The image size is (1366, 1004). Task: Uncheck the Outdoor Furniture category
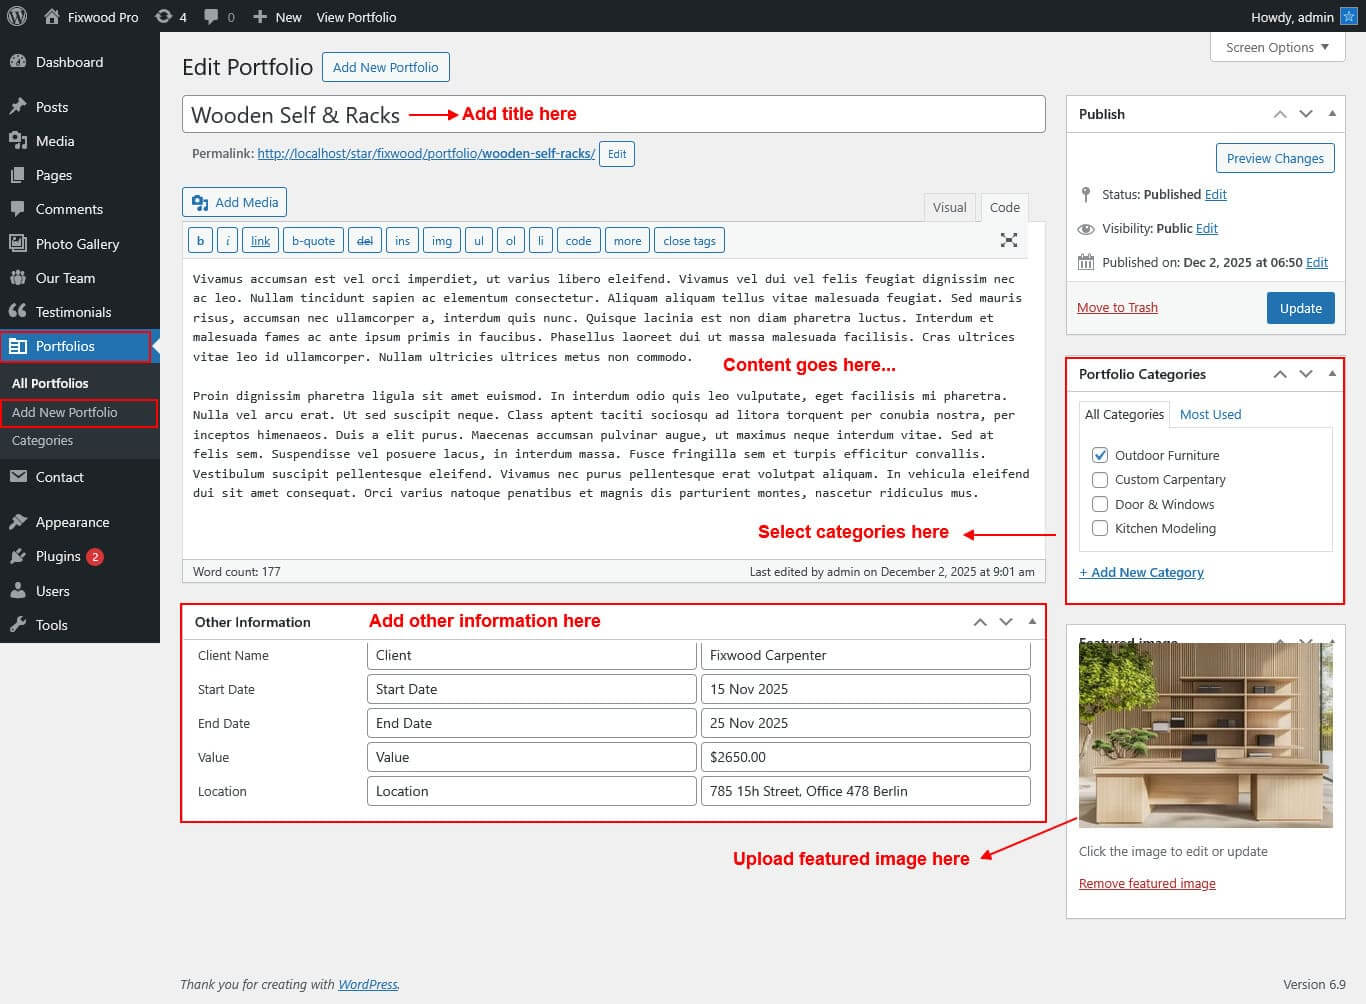pos(1100,455)
